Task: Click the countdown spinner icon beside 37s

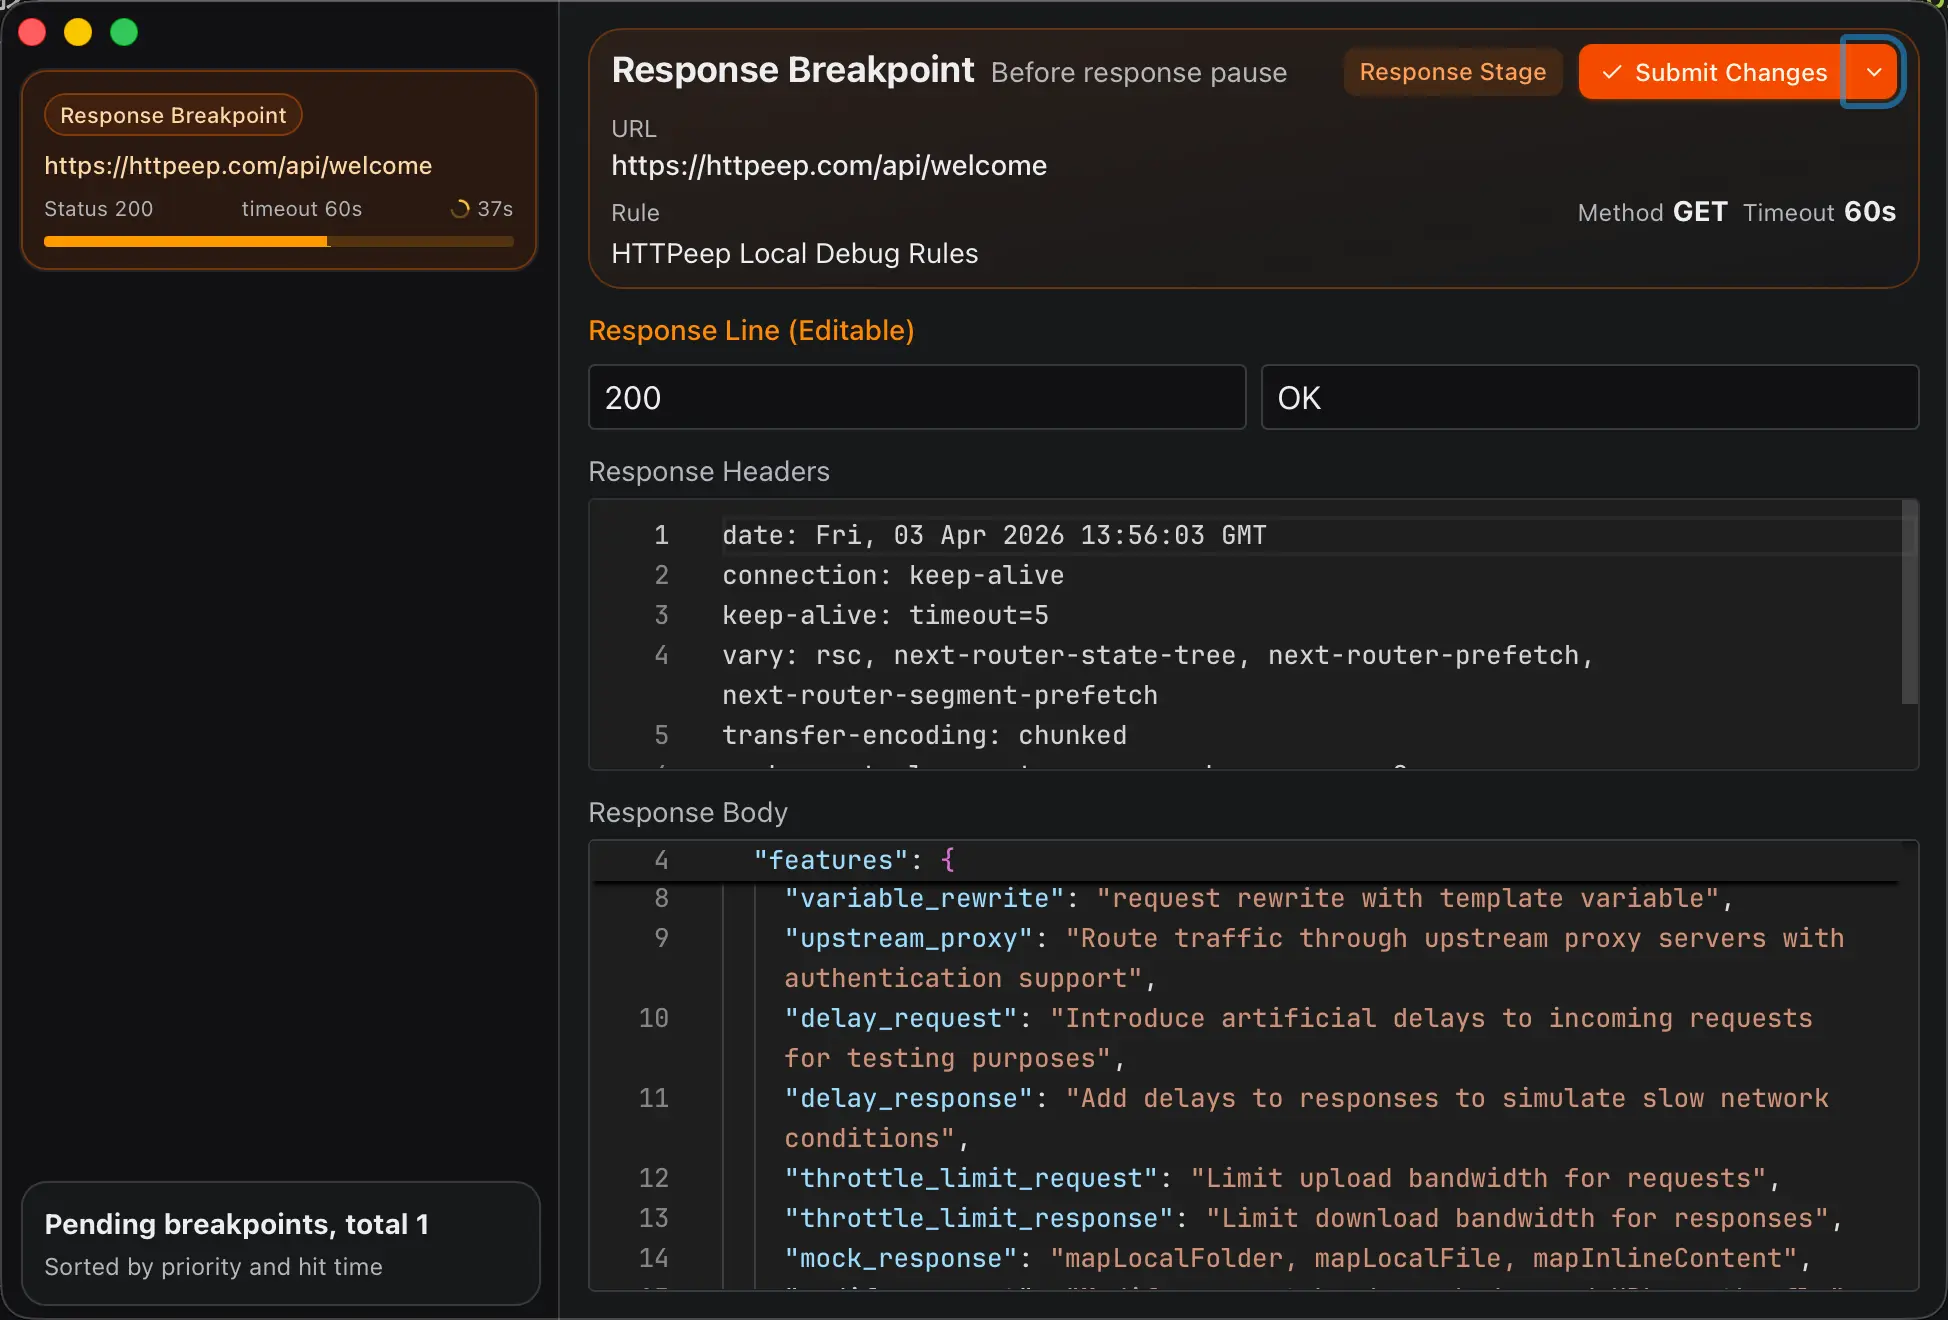Action: 460,208
